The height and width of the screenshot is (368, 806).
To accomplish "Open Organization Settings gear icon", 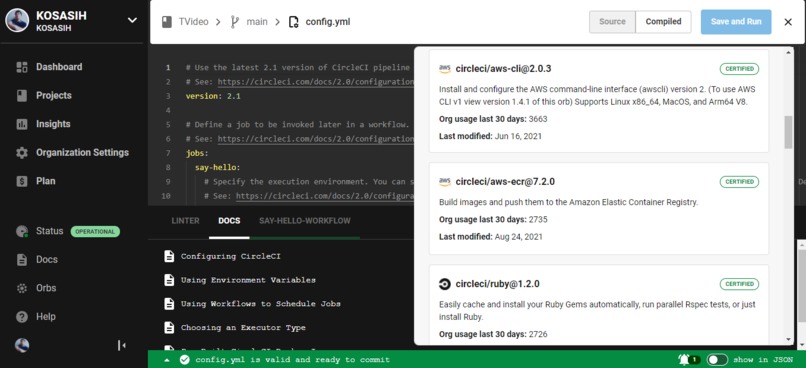I will click(22, 153).
